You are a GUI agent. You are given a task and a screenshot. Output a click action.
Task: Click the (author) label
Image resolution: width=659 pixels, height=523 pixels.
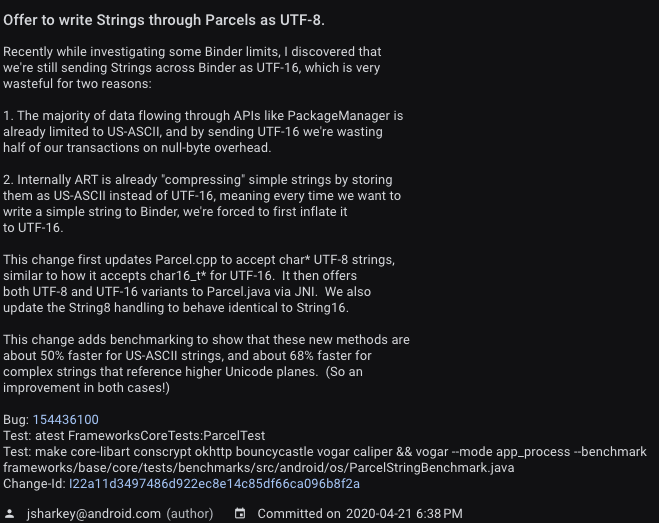tap(190, 514)
